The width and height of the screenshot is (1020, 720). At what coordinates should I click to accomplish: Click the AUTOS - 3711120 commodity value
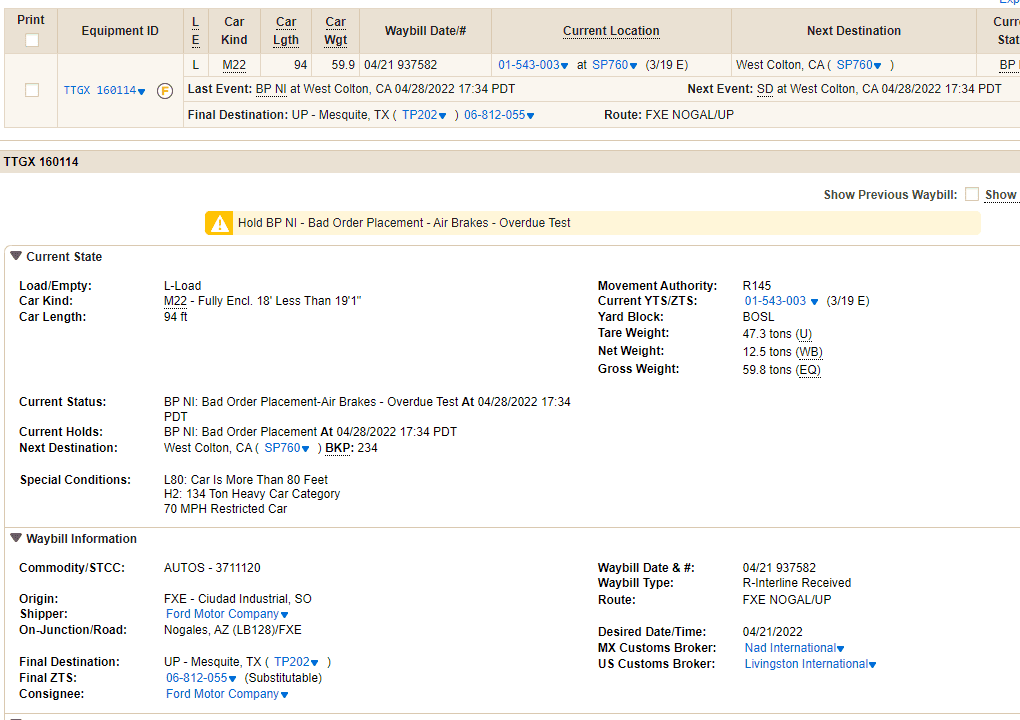[212, 568]
